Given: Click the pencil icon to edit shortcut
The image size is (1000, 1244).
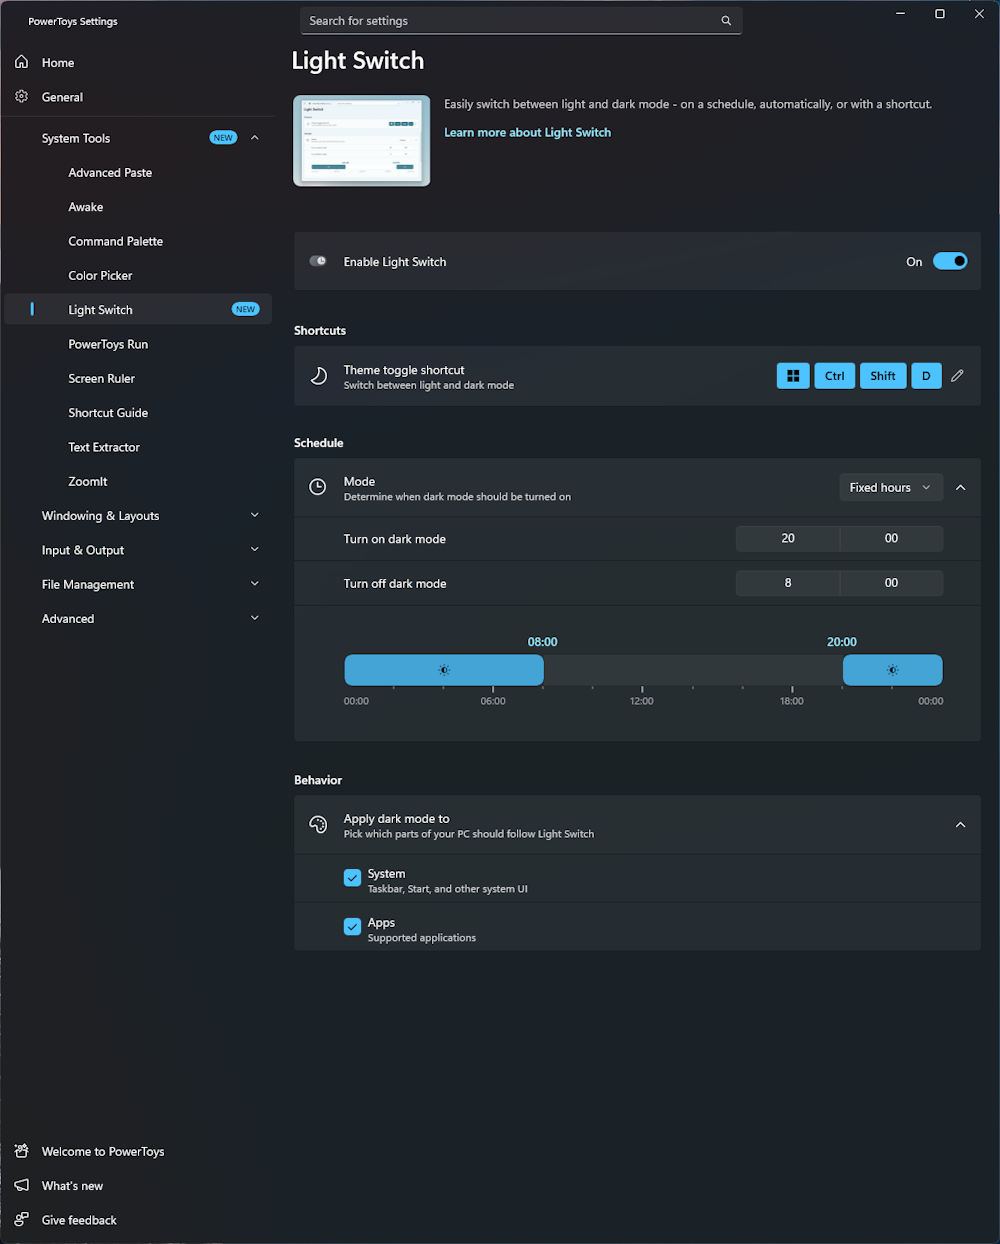Looking at the screenshot, I should tap(957, 376).
